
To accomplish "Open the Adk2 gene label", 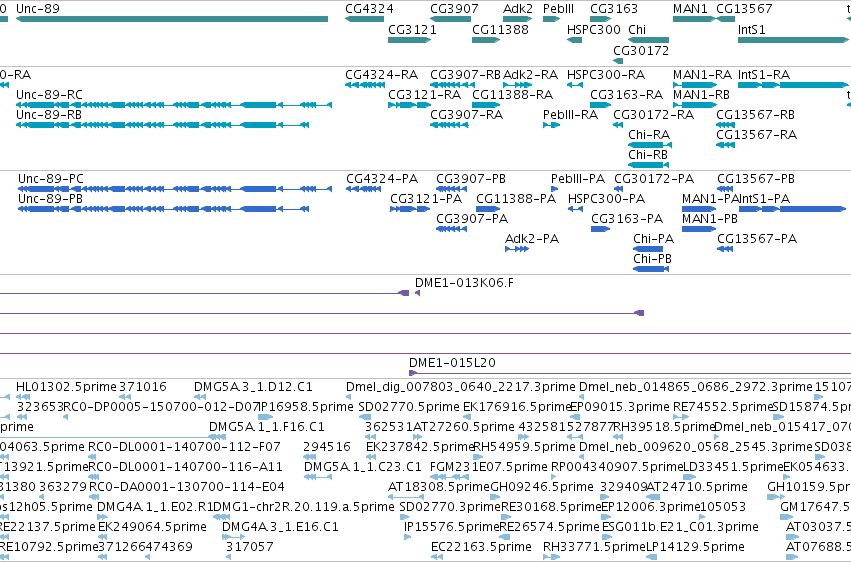I will pyautogui.click(x=518, y=9).
